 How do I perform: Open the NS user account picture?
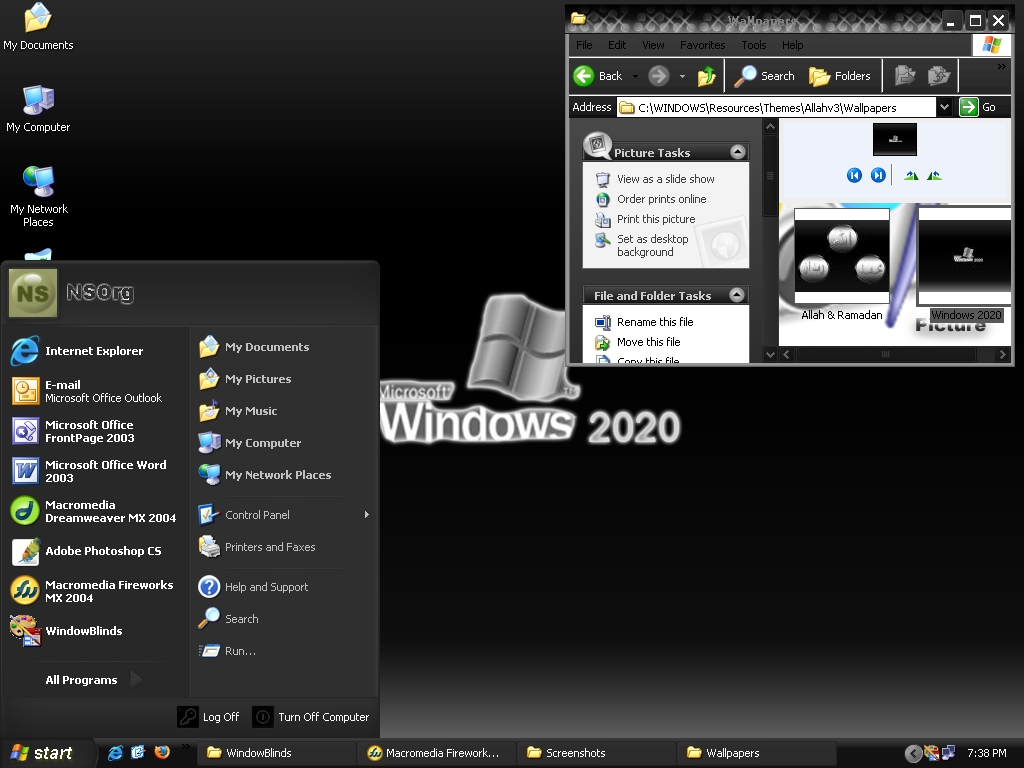(x=33, y=293)
